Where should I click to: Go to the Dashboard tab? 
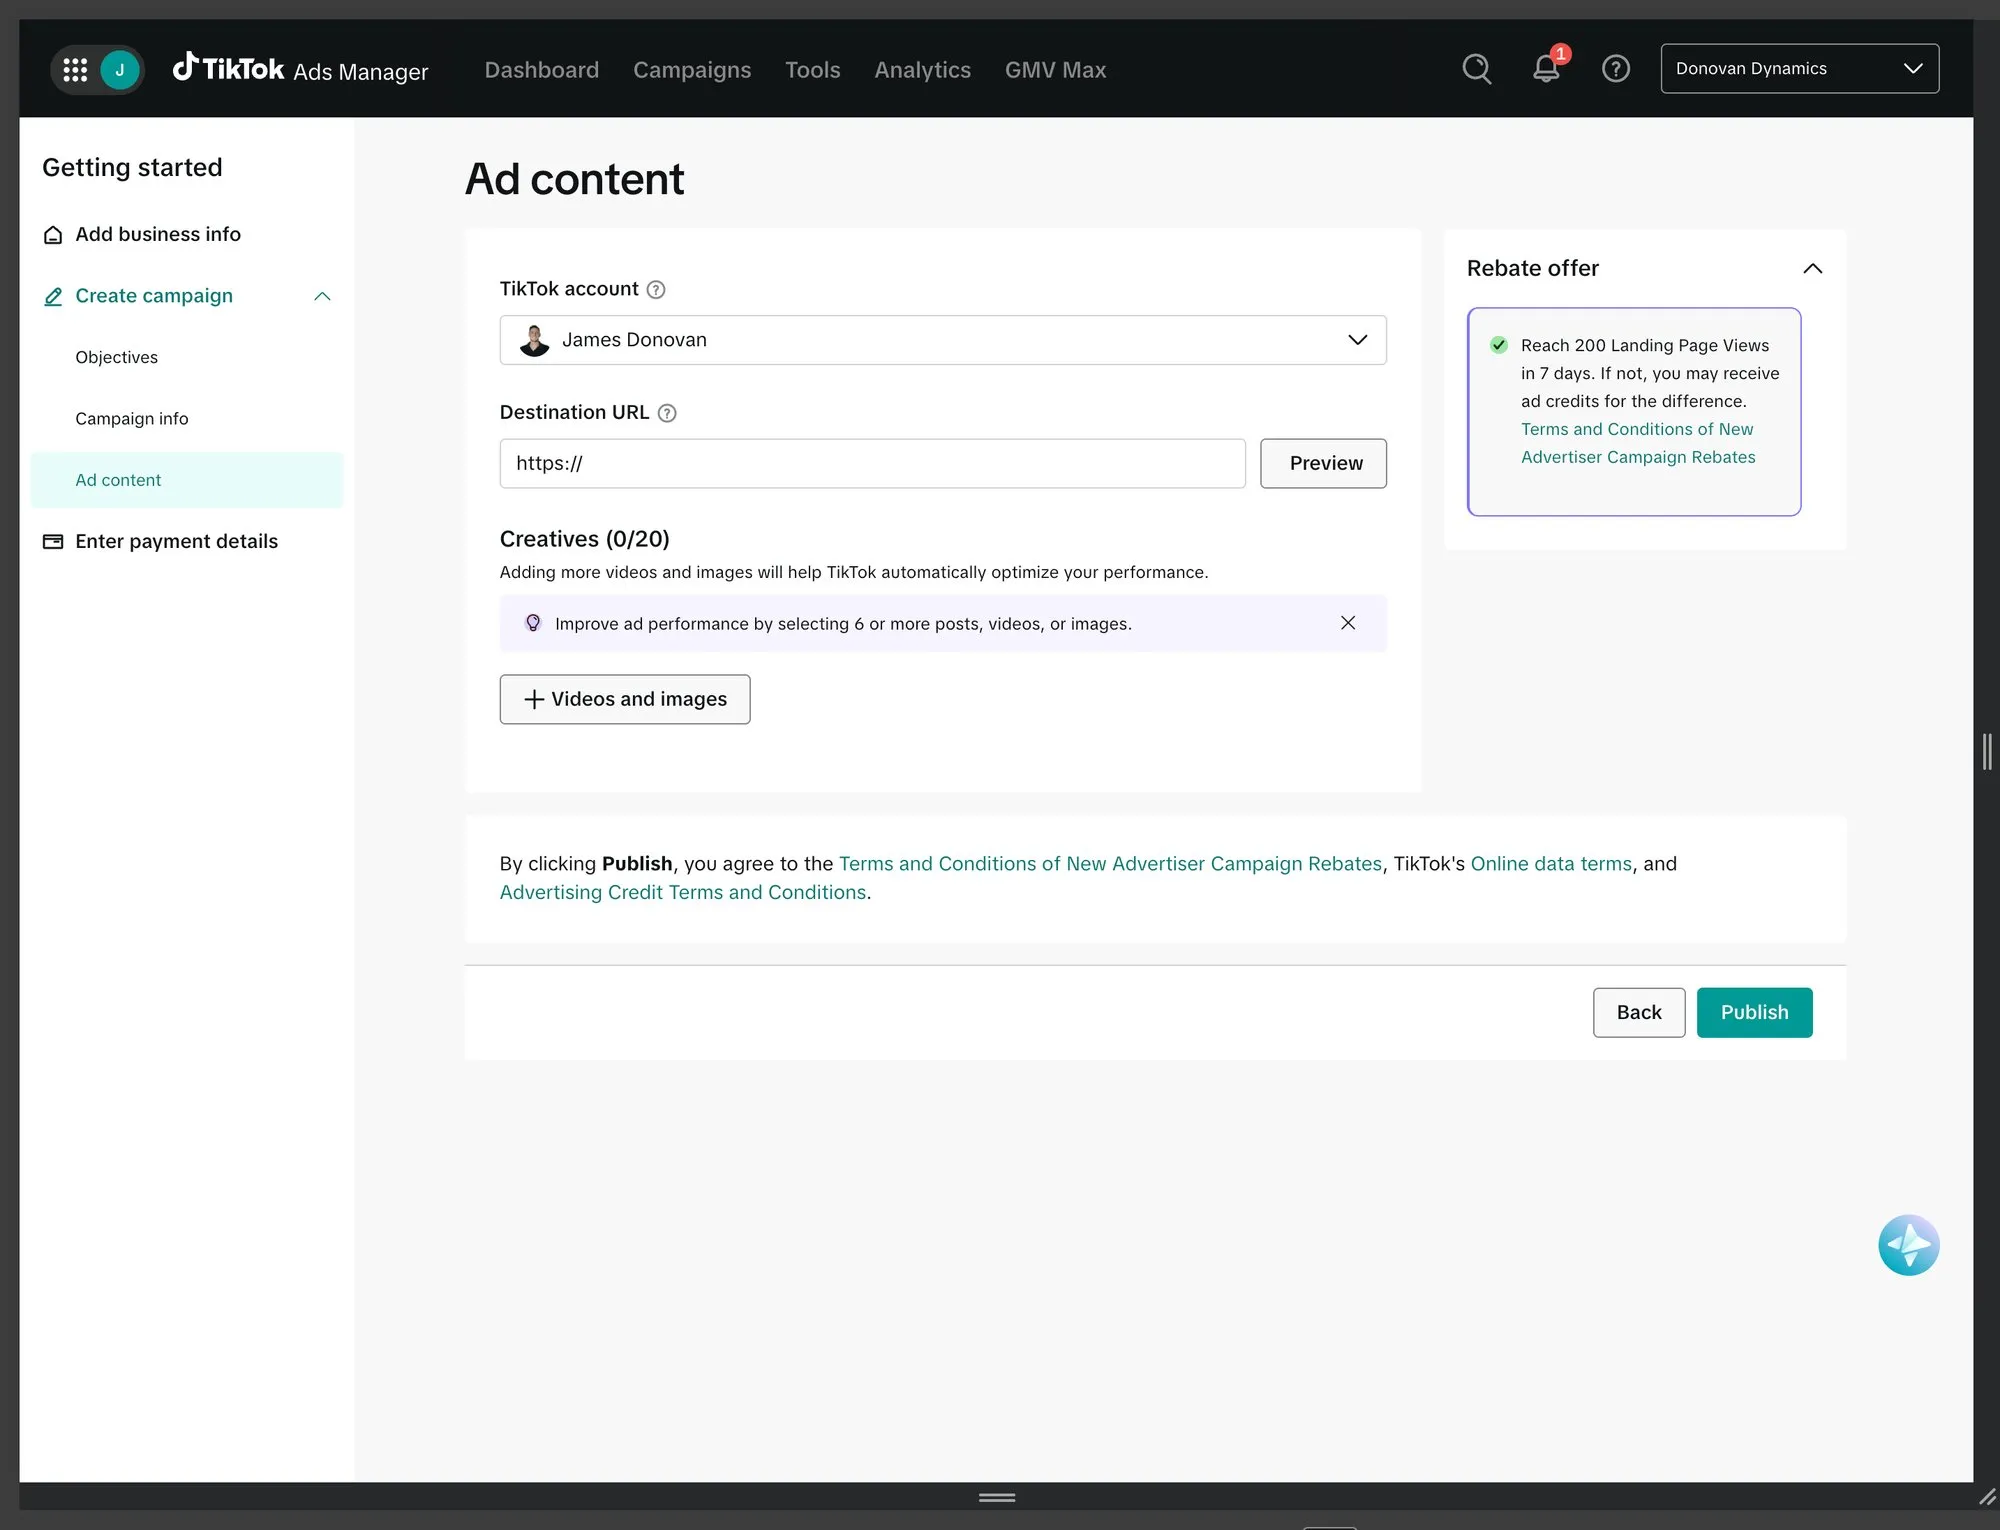pos(542,70)
